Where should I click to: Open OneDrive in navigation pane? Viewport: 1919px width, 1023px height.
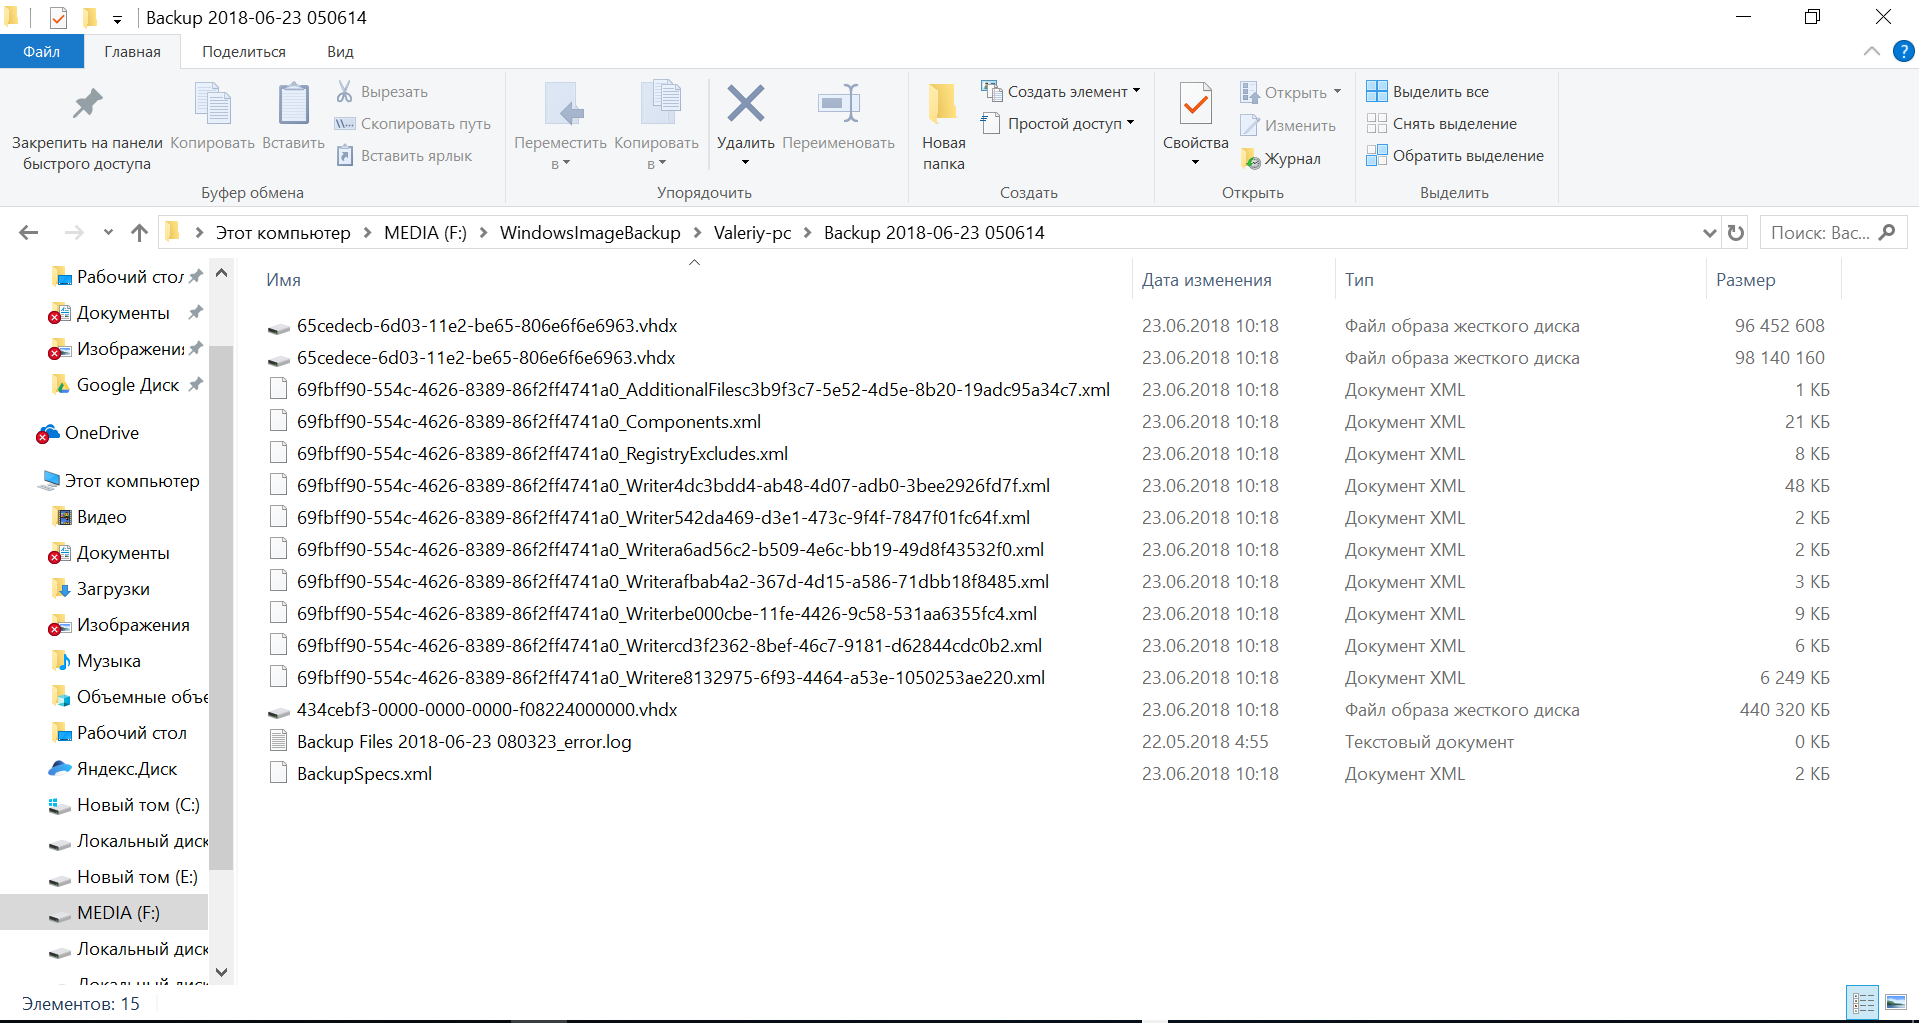(88, 433)
